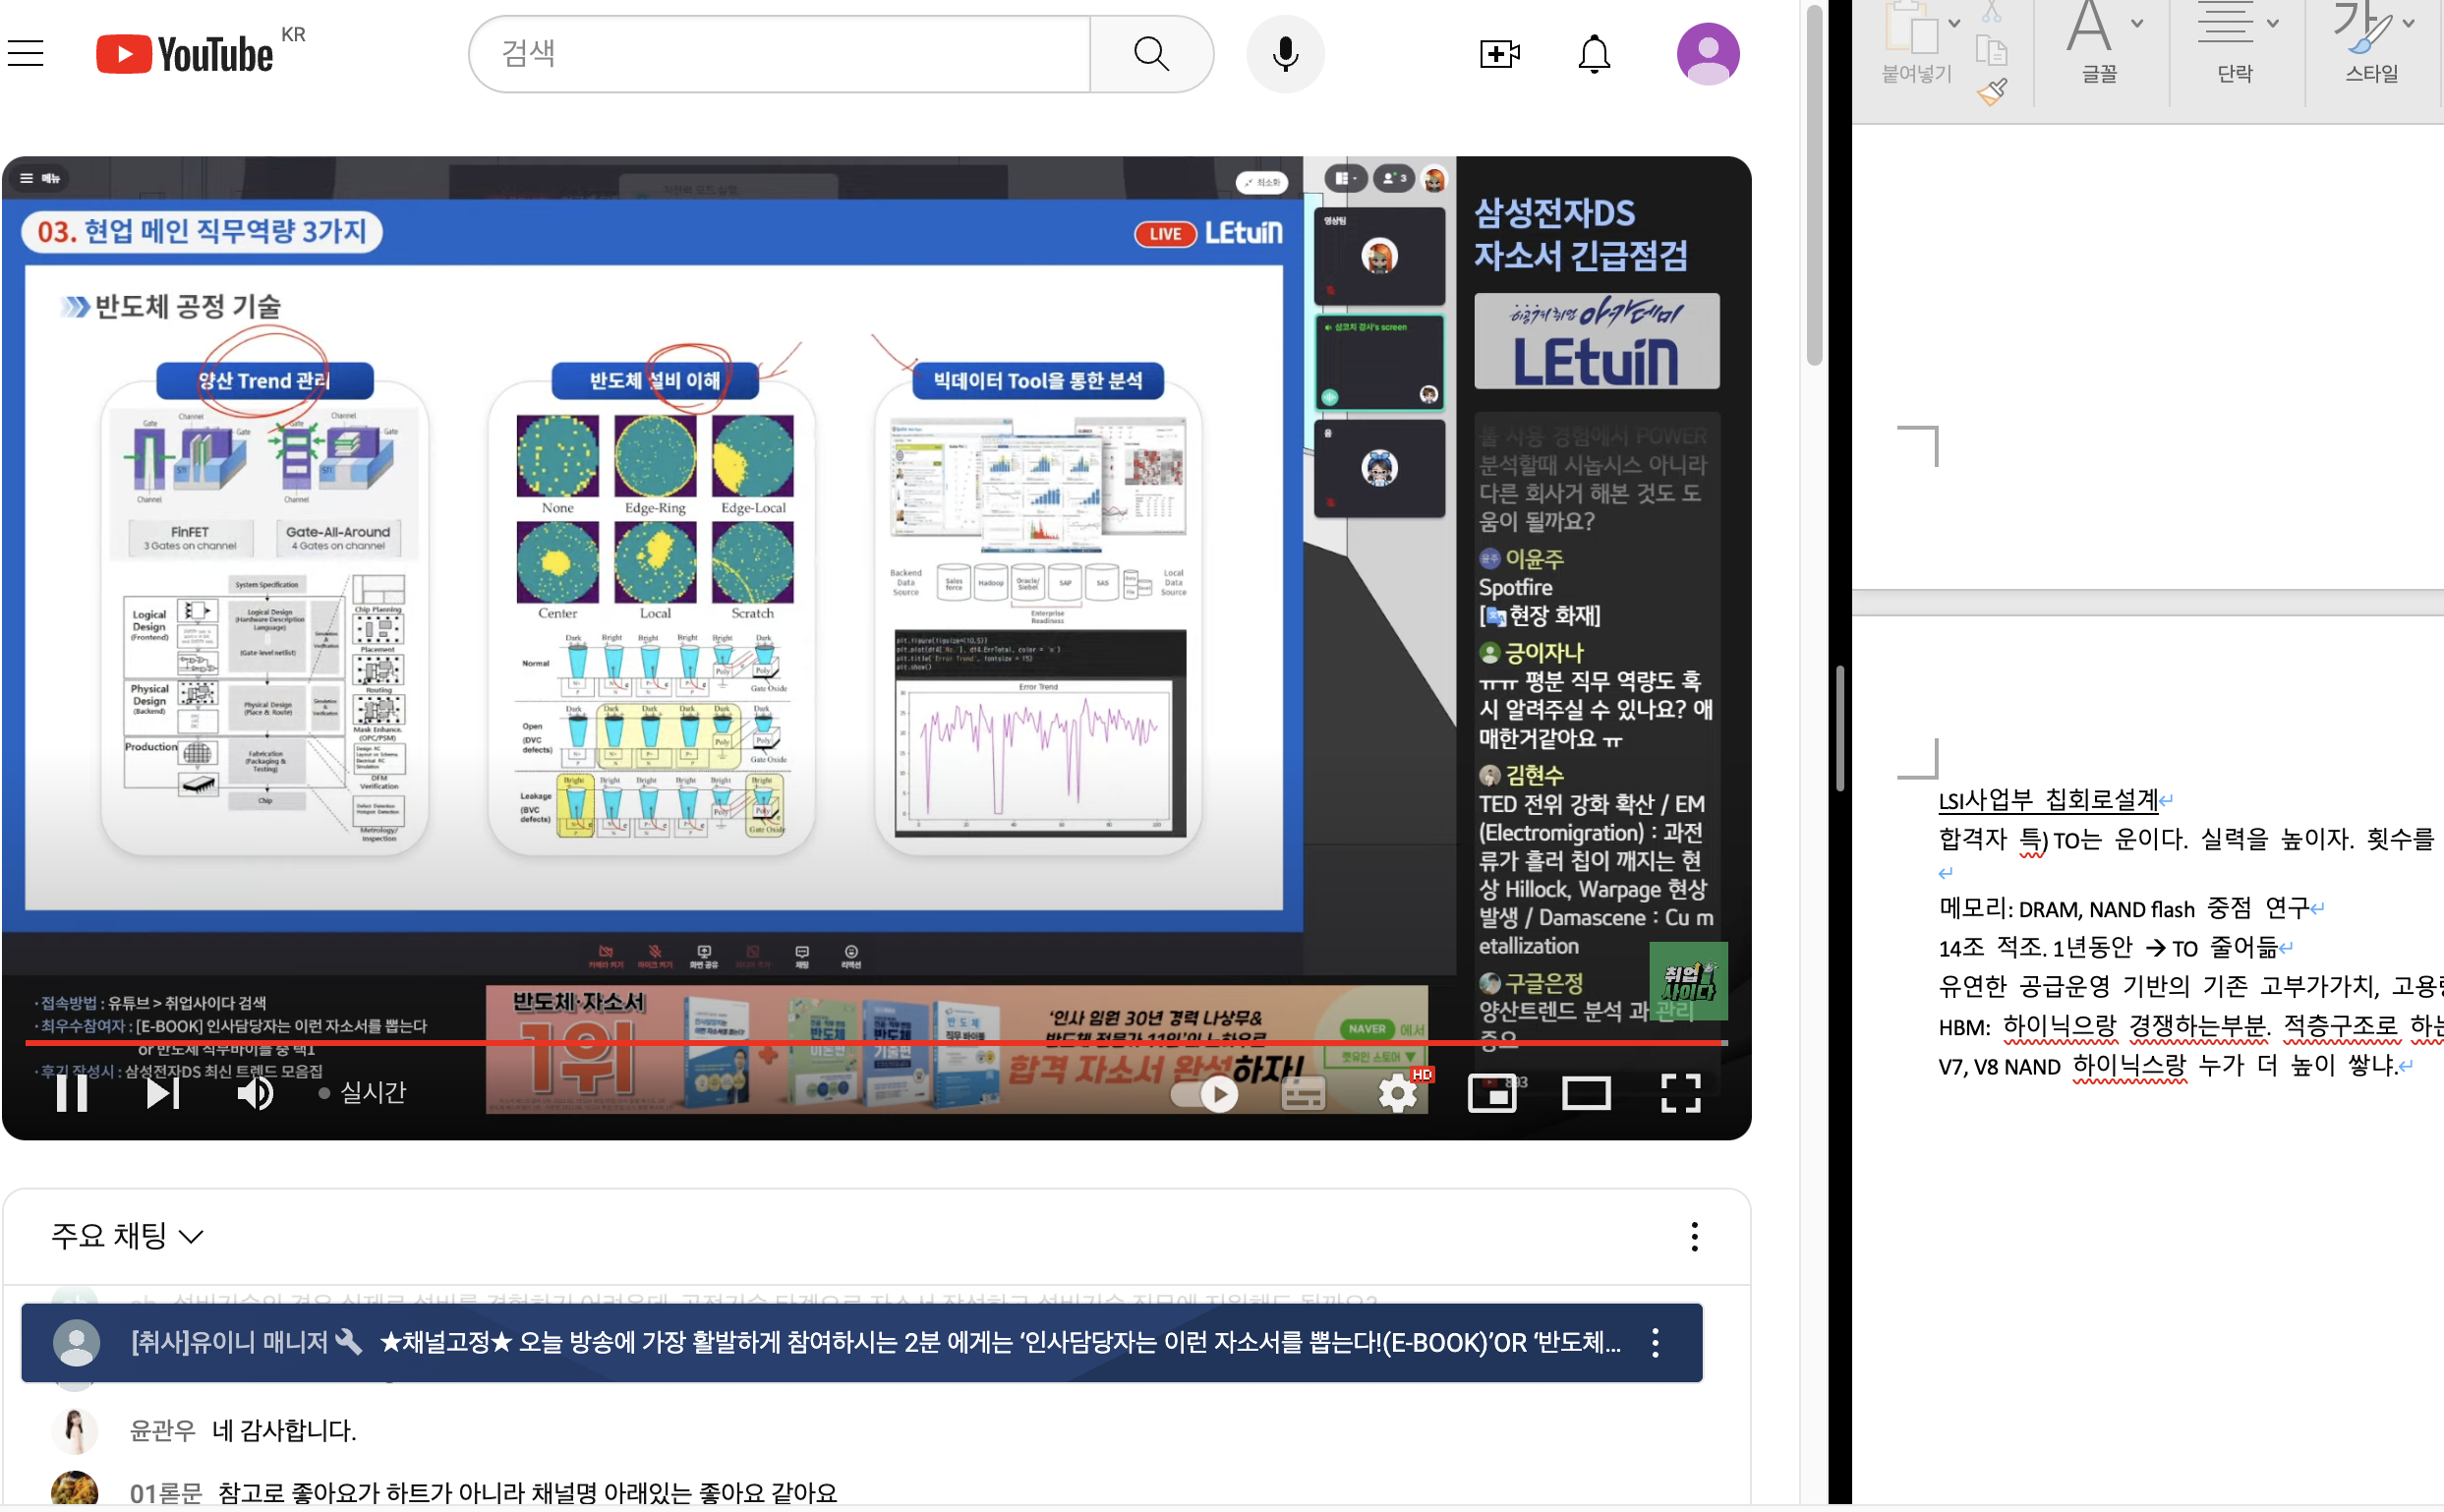The width and height of the screenshot is (2444, 1512).
Task: Click the YouTube page vertical scrollbar
Action: click(1814, 185)
